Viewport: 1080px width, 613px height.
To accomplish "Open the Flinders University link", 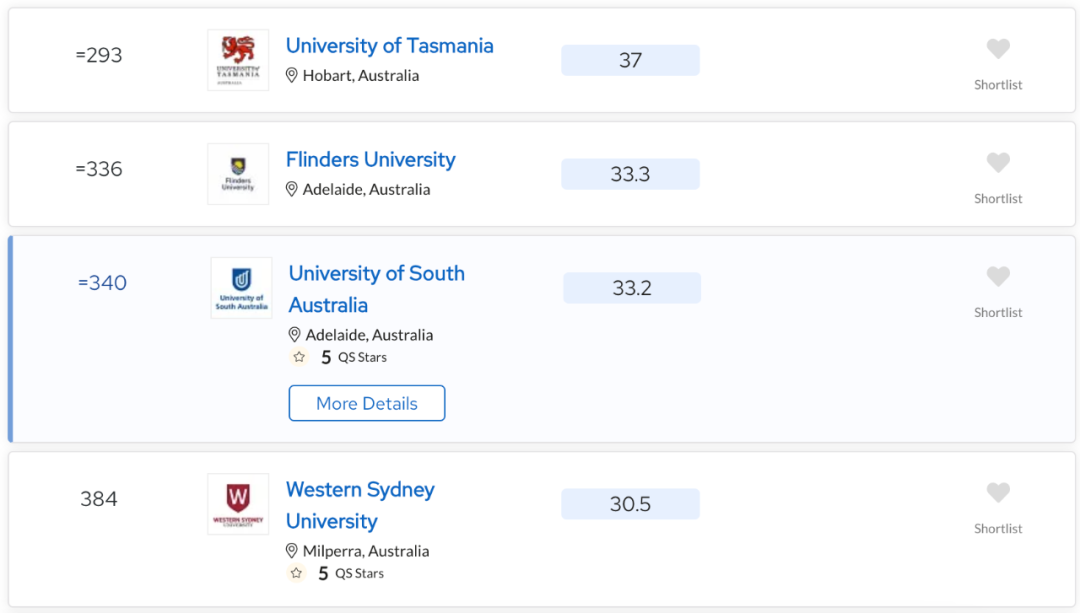I will pyautogui.click(x=371, y=159).
